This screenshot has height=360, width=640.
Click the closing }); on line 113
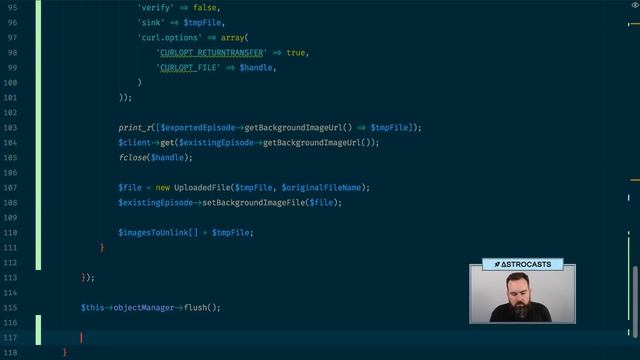pos(88,278)
